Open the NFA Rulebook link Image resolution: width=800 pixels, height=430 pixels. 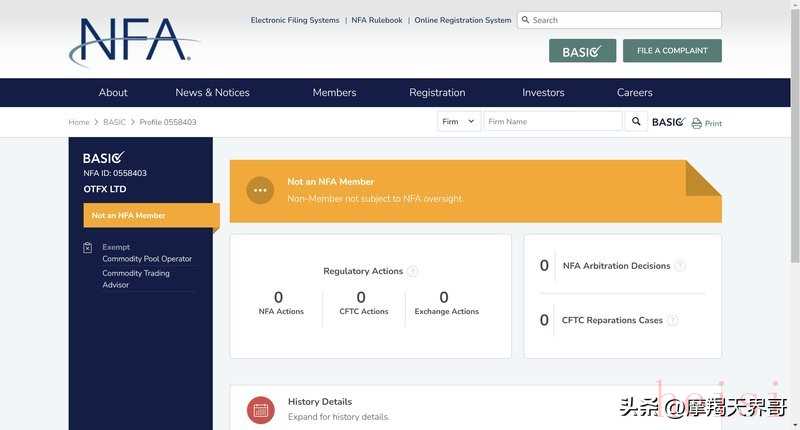(x=377, y=20)
